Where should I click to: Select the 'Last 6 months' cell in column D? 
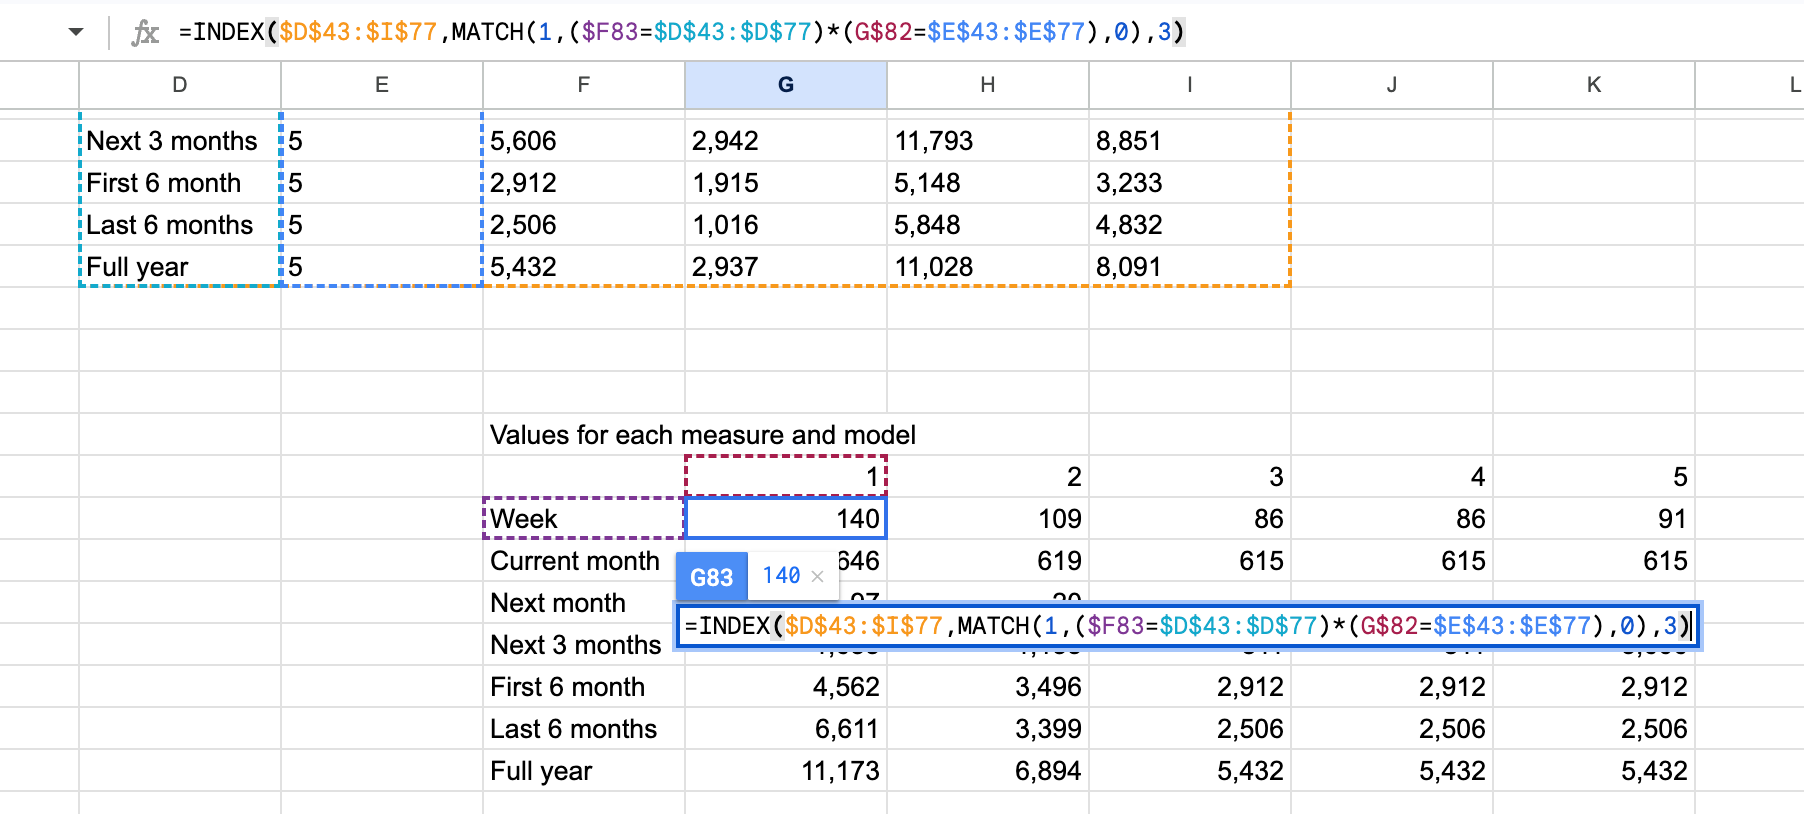[x=180, y=225]
